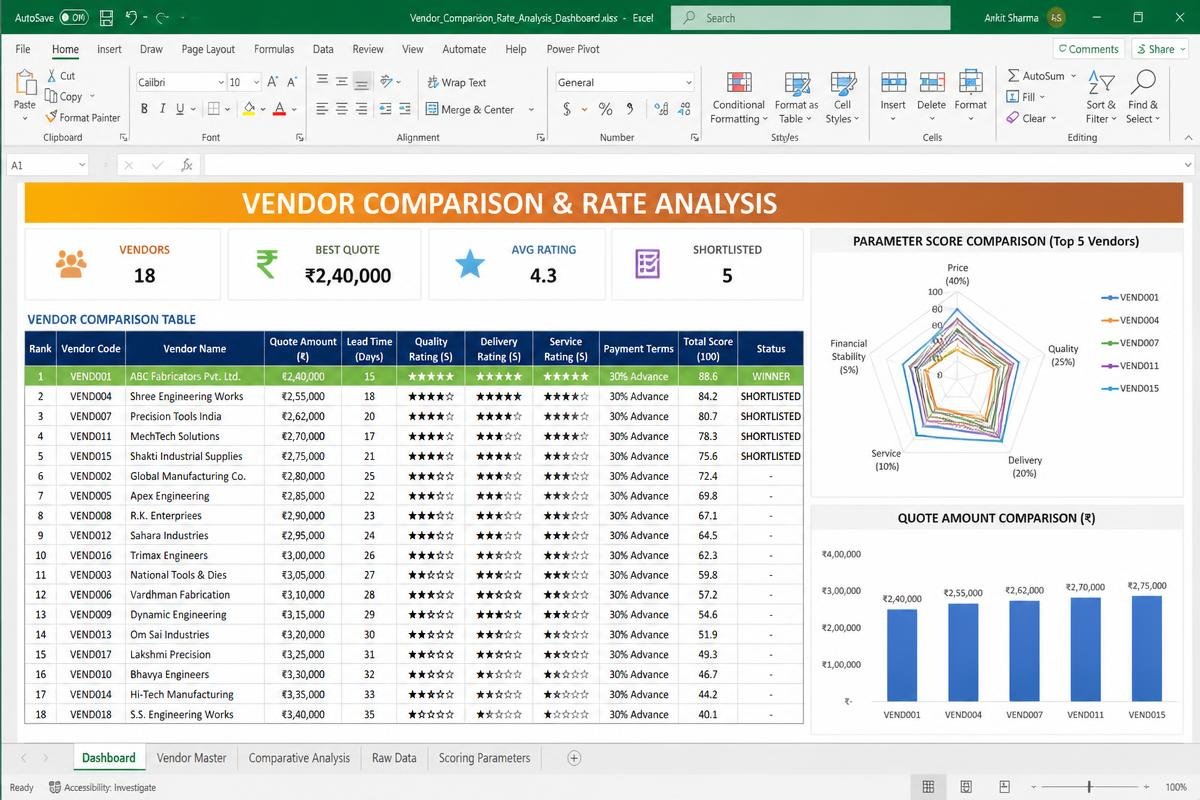The image size is (1200, 800).
Task: Toggle Center alignment
Action: click(342, 109)
